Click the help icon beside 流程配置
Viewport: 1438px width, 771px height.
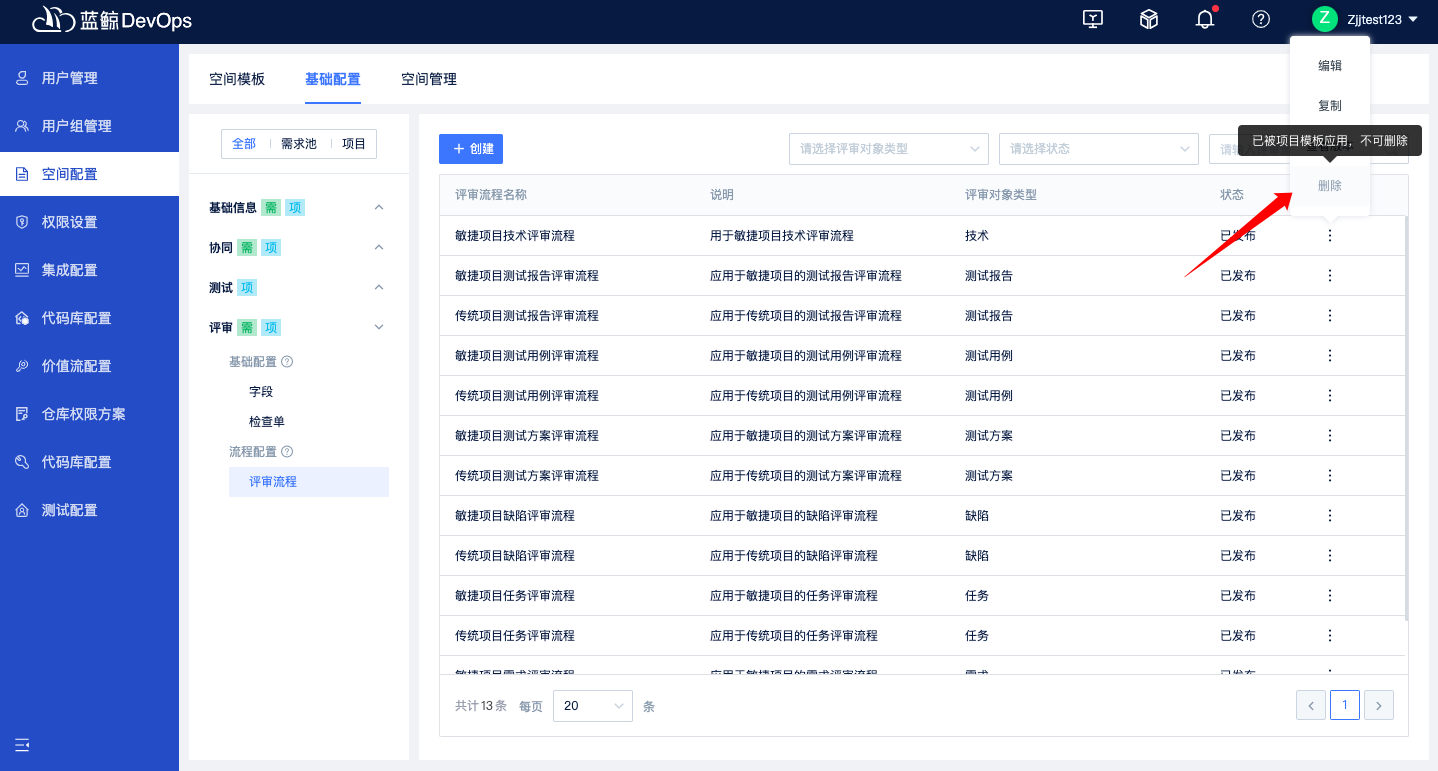(287, 452)
